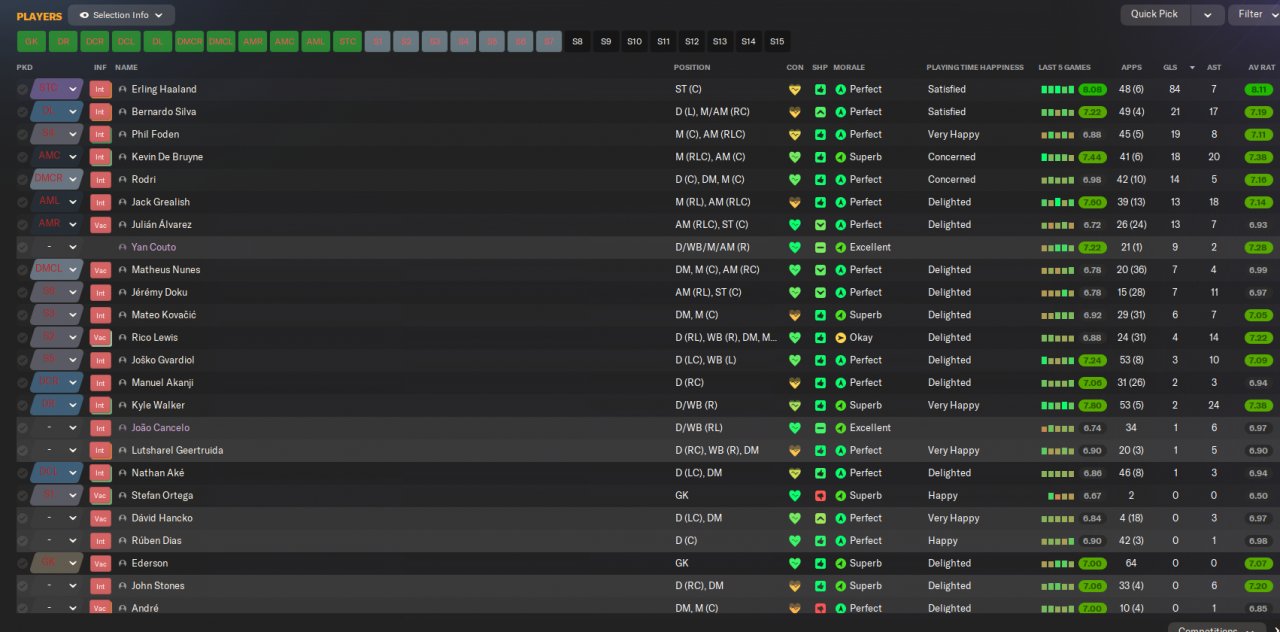Viewport: 1280px width, 632px height.
Task: Toggle the selection check for Bernardo Silva
Action: [22, 112]
